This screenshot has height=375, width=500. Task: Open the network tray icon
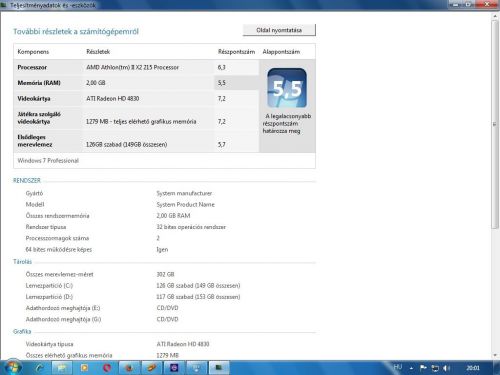point(435,368)
